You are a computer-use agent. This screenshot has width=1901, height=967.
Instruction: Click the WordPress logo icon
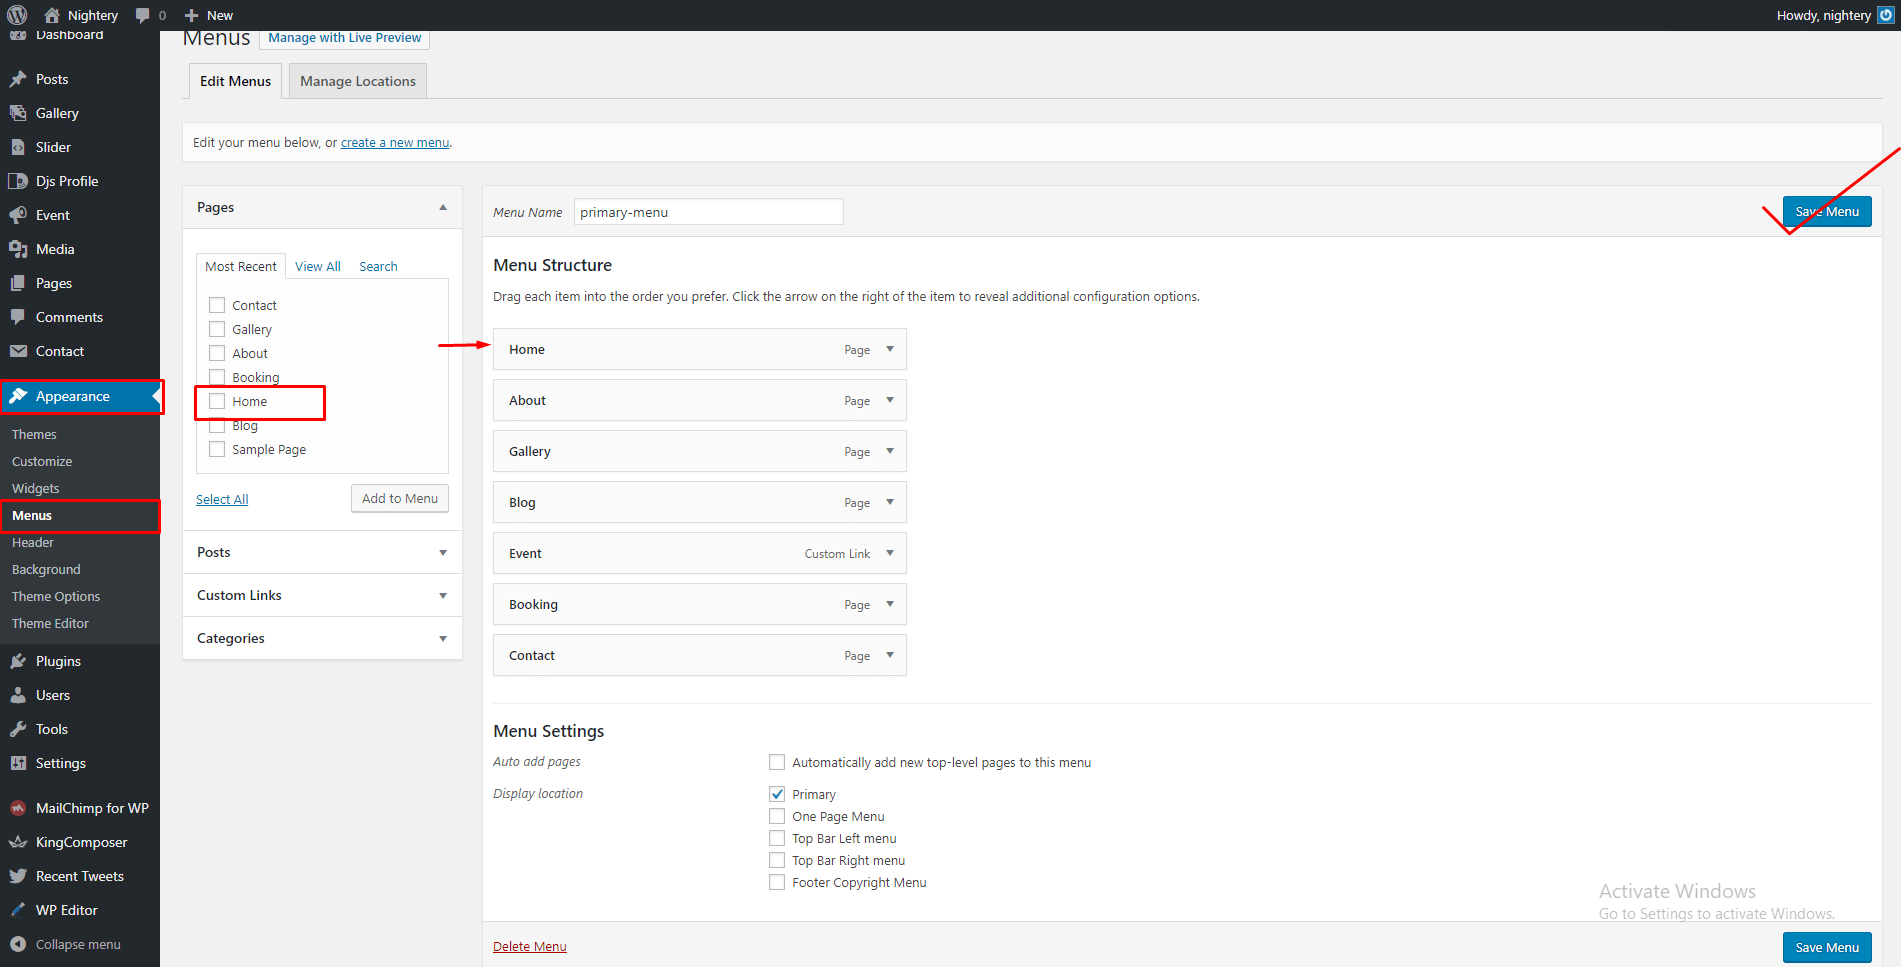pyautogui.click(x=17, y=15)
